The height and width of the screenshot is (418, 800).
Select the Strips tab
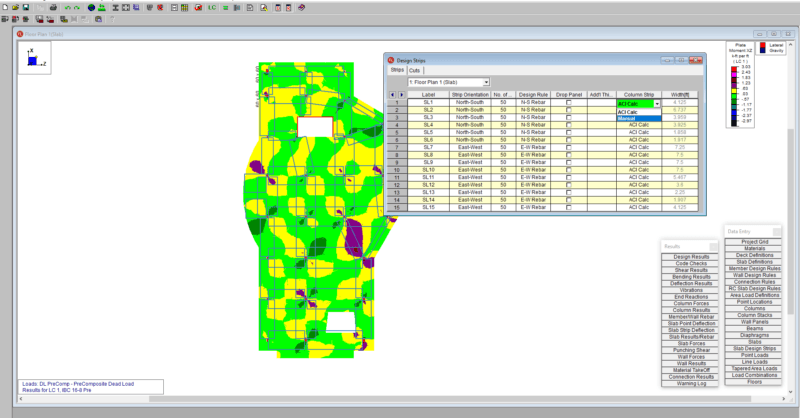pos(397,70)
